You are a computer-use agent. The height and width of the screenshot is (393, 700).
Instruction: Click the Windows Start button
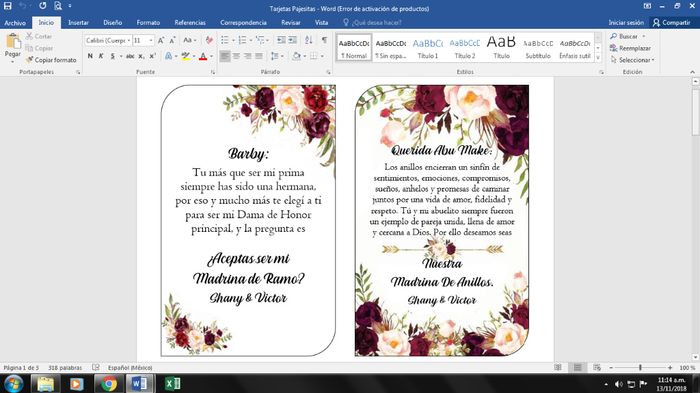[x=13, y=384]
